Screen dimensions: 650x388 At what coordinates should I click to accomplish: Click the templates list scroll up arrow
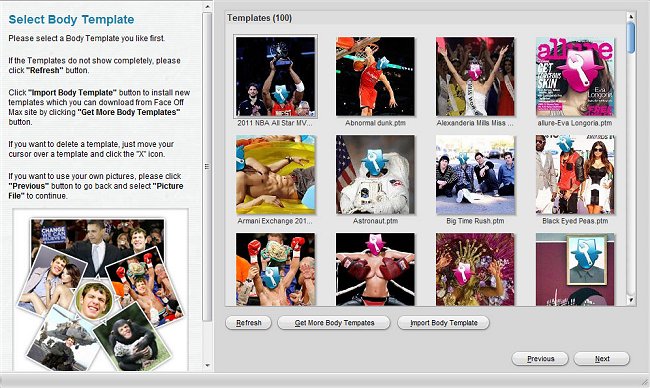(631, 17)
